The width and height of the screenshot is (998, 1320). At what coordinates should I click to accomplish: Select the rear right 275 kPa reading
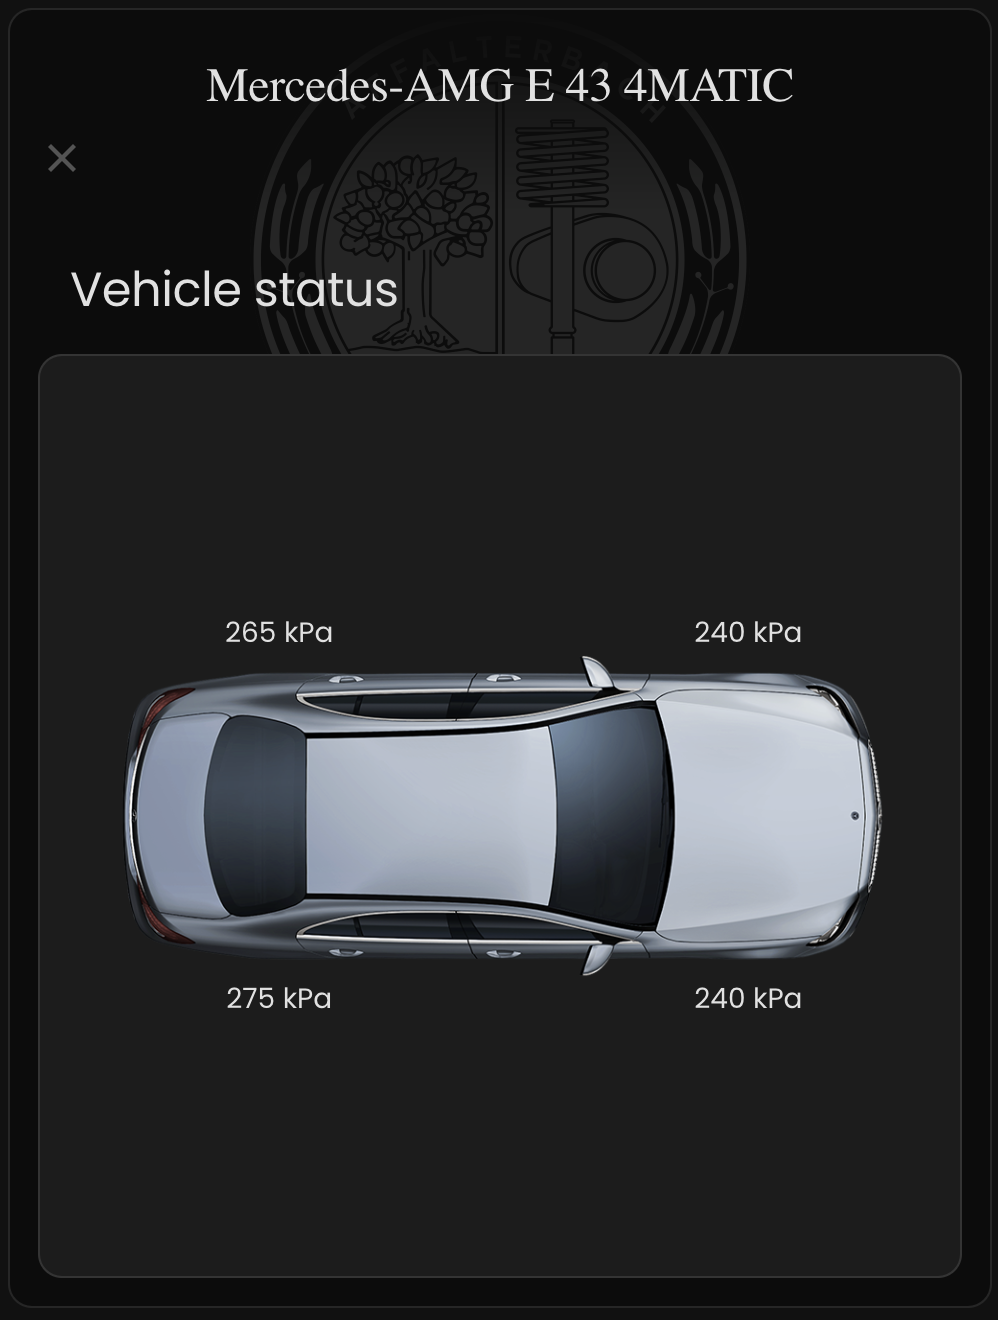coord(279,998)
